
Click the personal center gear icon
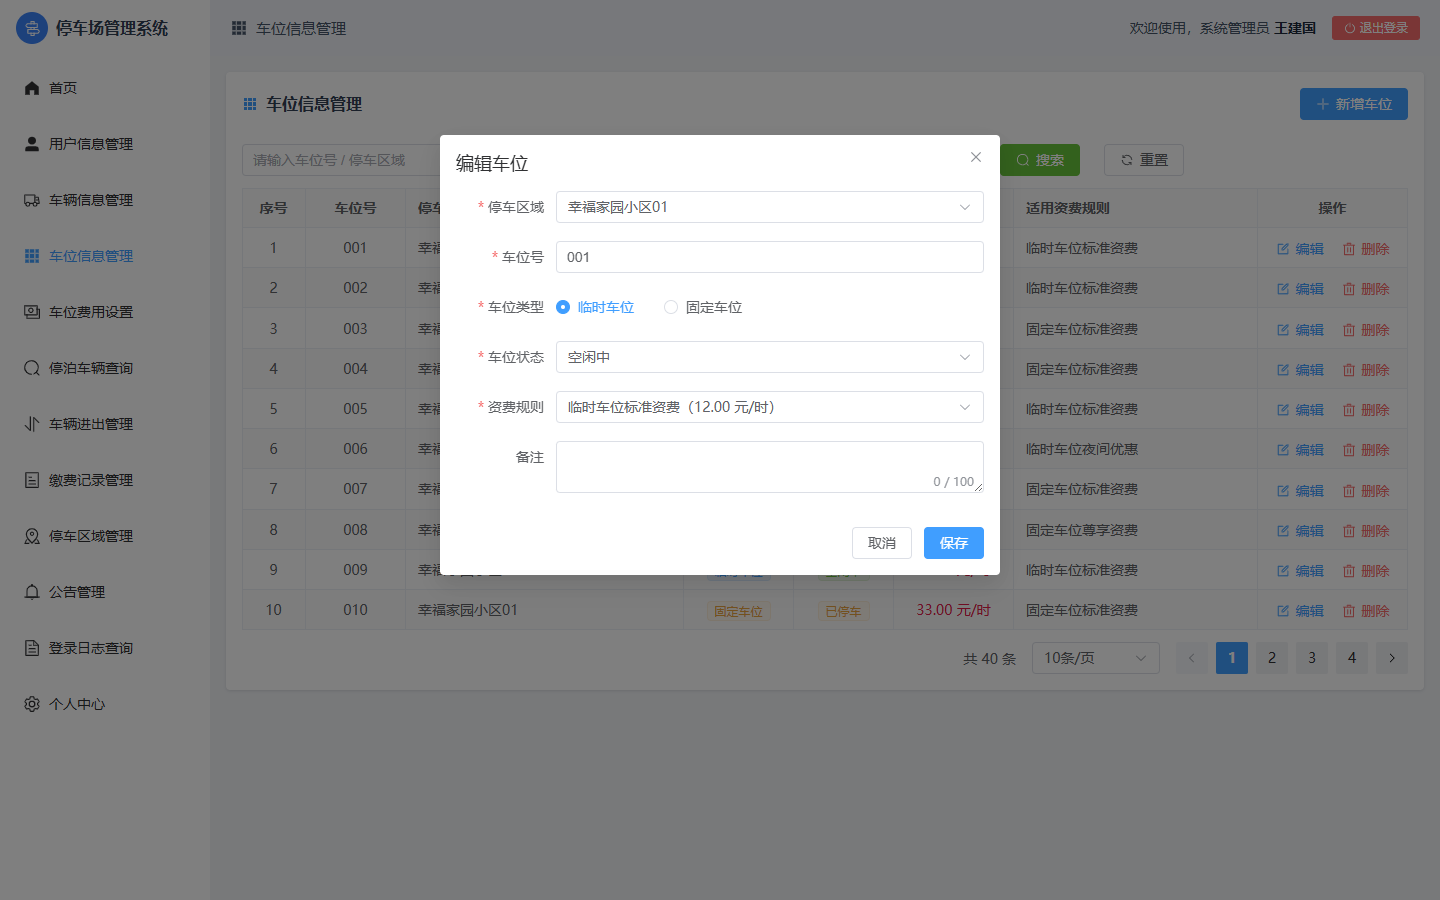tap(32, 704)
